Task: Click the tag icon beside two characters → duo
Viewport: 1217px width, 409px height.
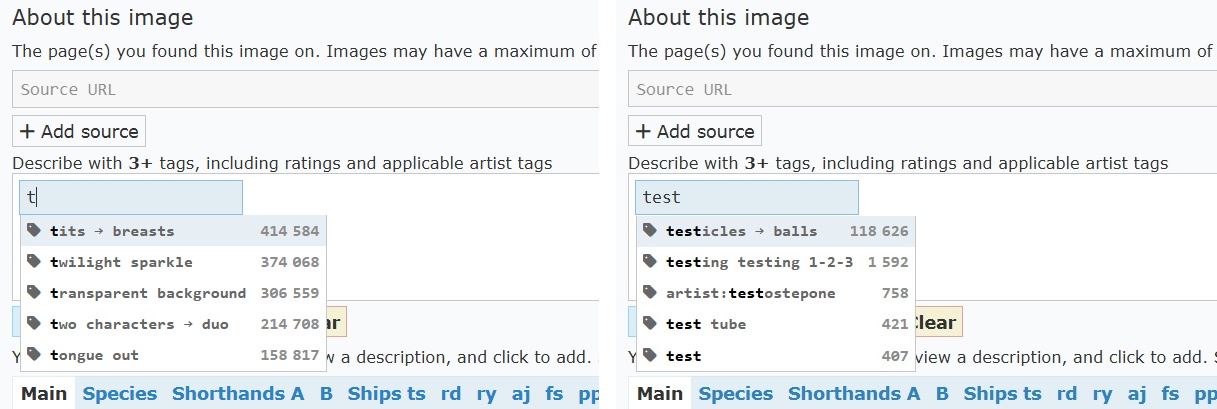Action: (x=34, y=324)
